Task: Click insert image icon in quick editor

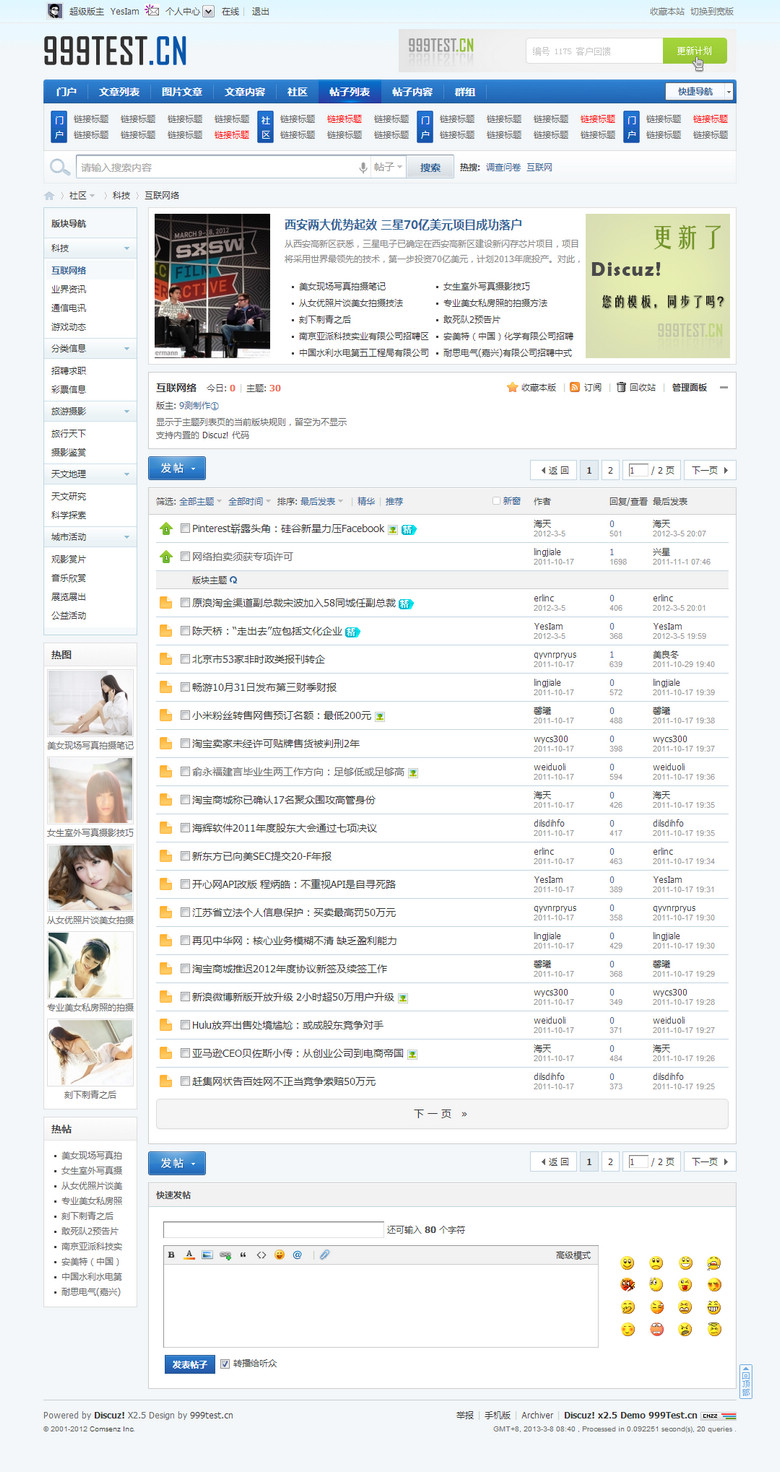Action: [x=207, y=1254]
